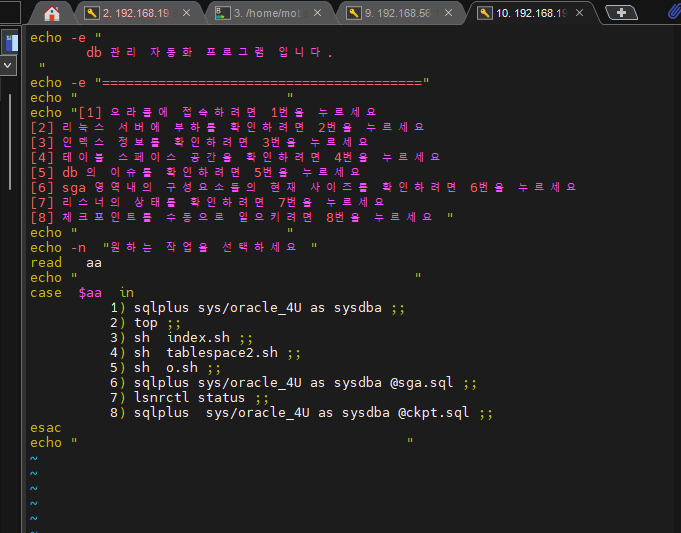This screenshot has width=681, height=533.
Task: Click the key icon on tab 2
Action: 92,13
